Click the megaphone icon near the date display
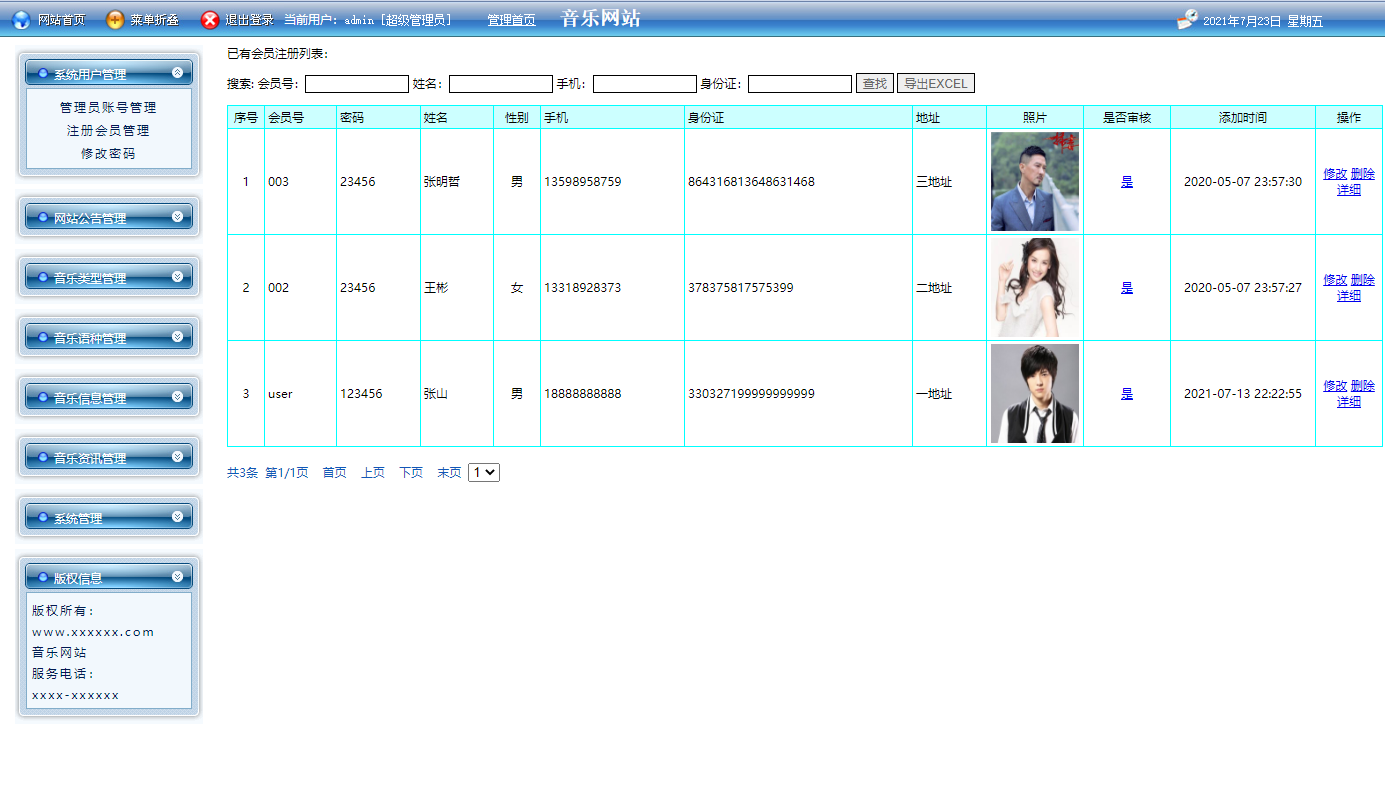The image size is (1385, 805). [x=1187, y=18]
